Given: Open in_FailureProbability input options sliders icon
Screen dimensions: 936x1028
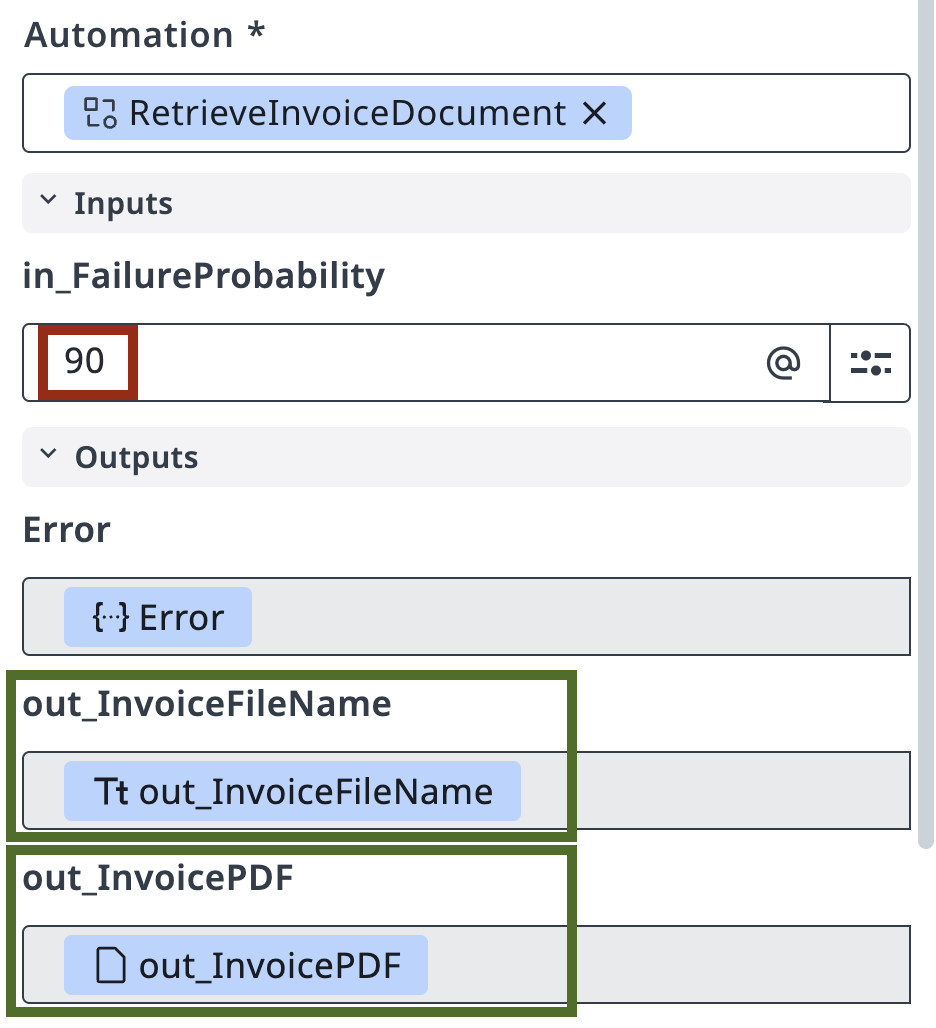Looking at the screenshot, I should [x=870, y=363].
